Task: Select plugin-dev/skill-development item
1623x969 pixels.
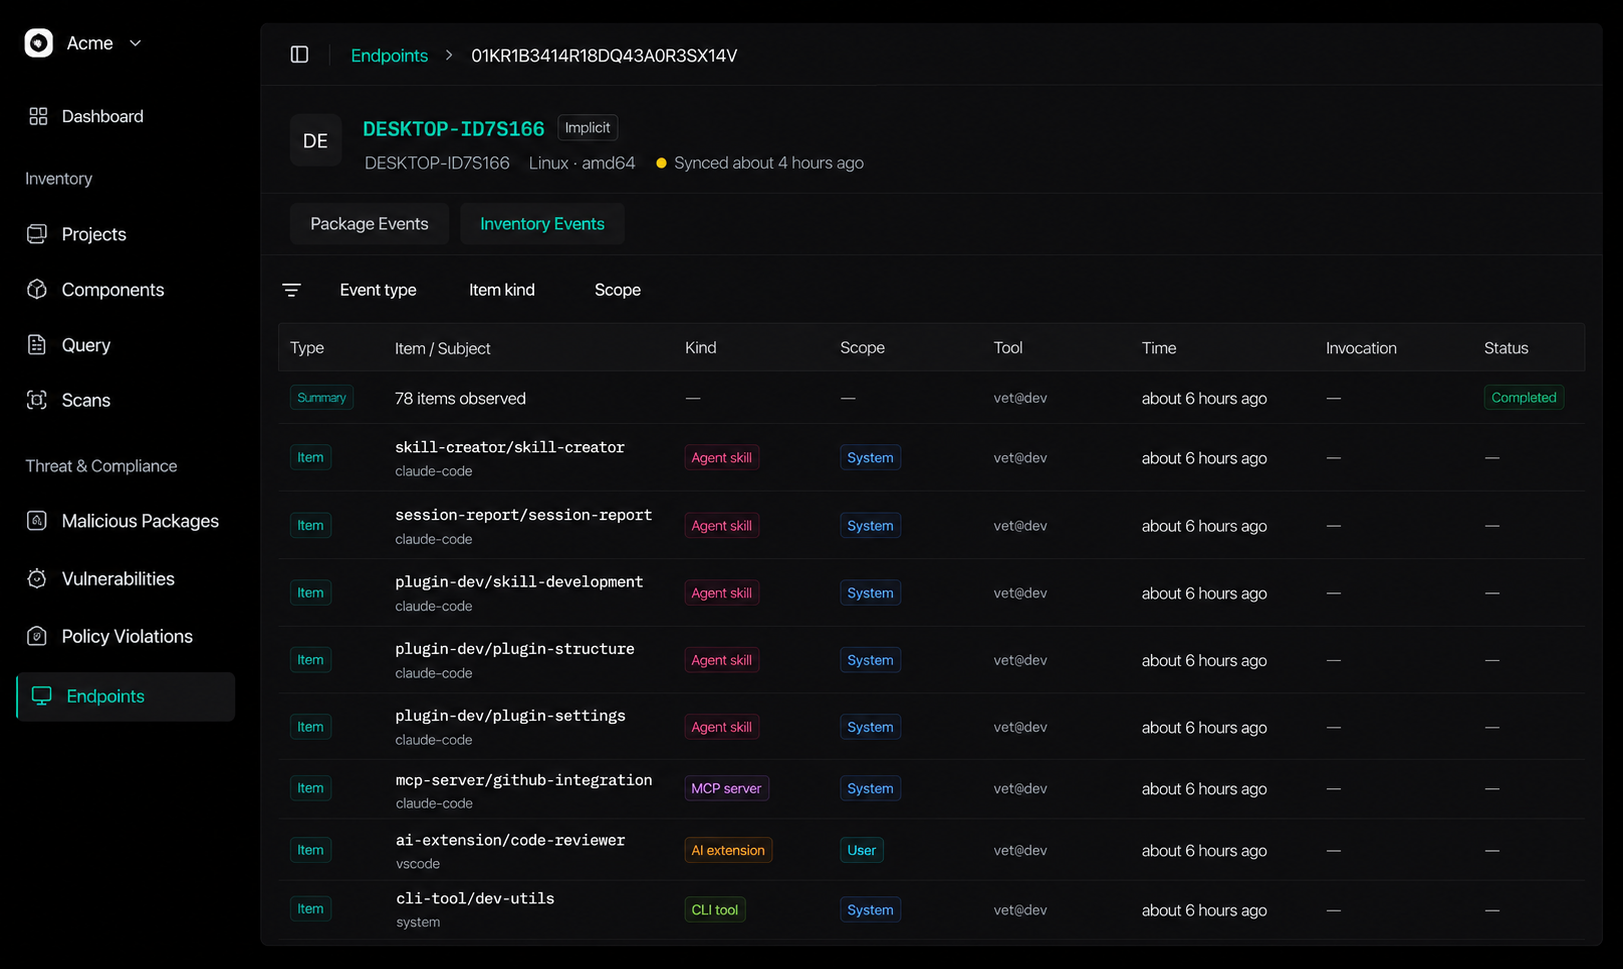Action: tap(519, 581)
